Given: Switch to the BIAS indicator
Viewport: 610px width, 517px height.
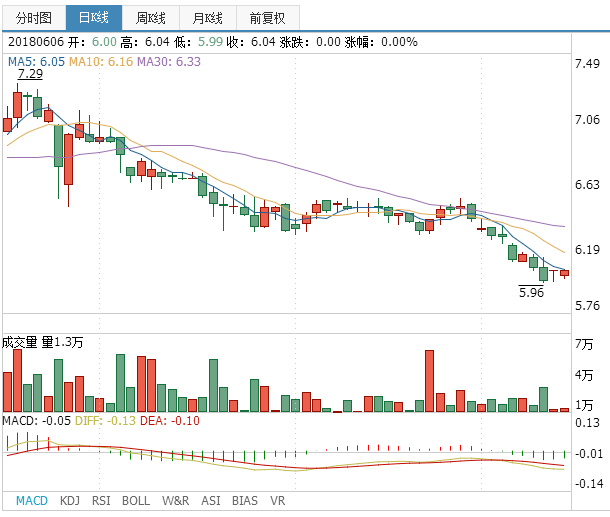Looking at the screenshot, I should tap(245, 500).
